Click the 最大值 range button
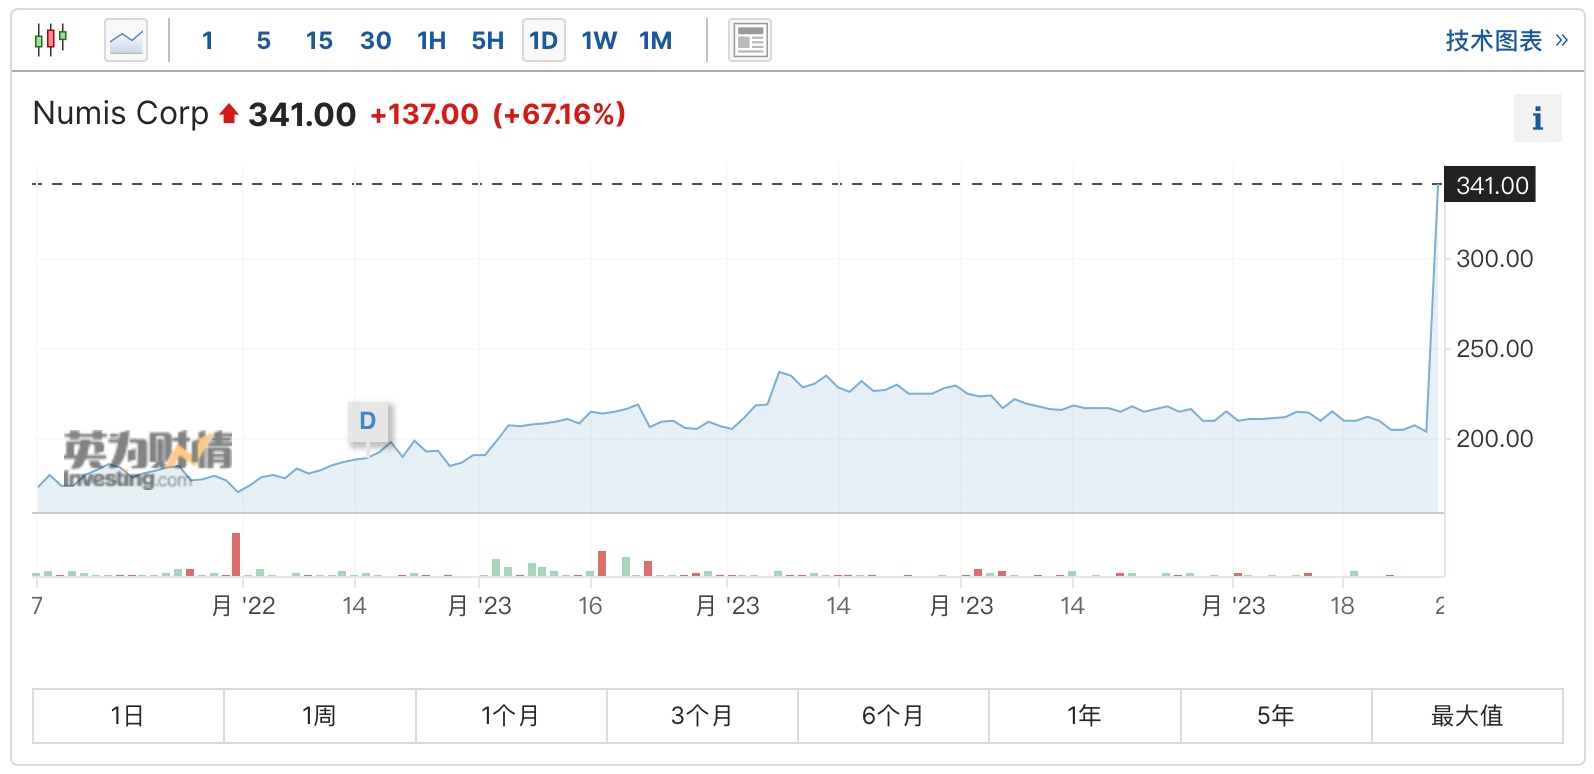 pos(1467,716)
